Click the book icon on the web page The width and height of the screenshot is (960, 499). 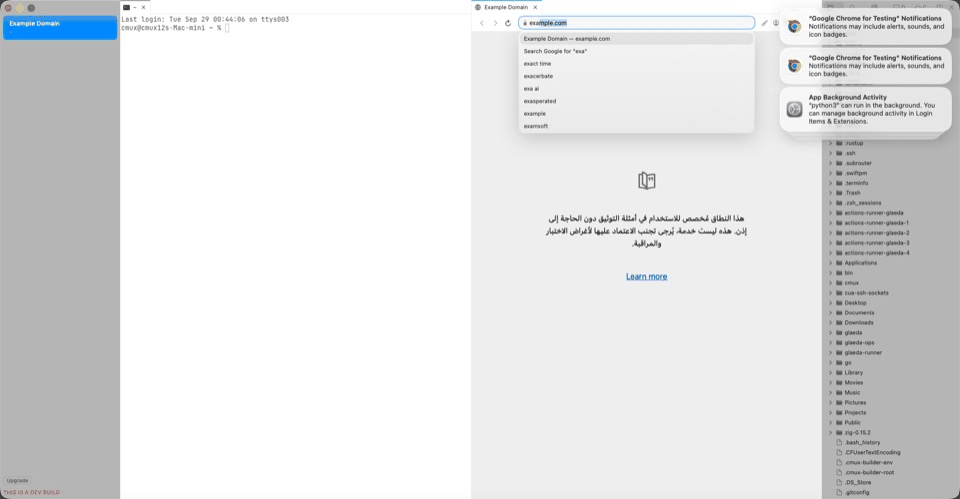tap(647, 181)
